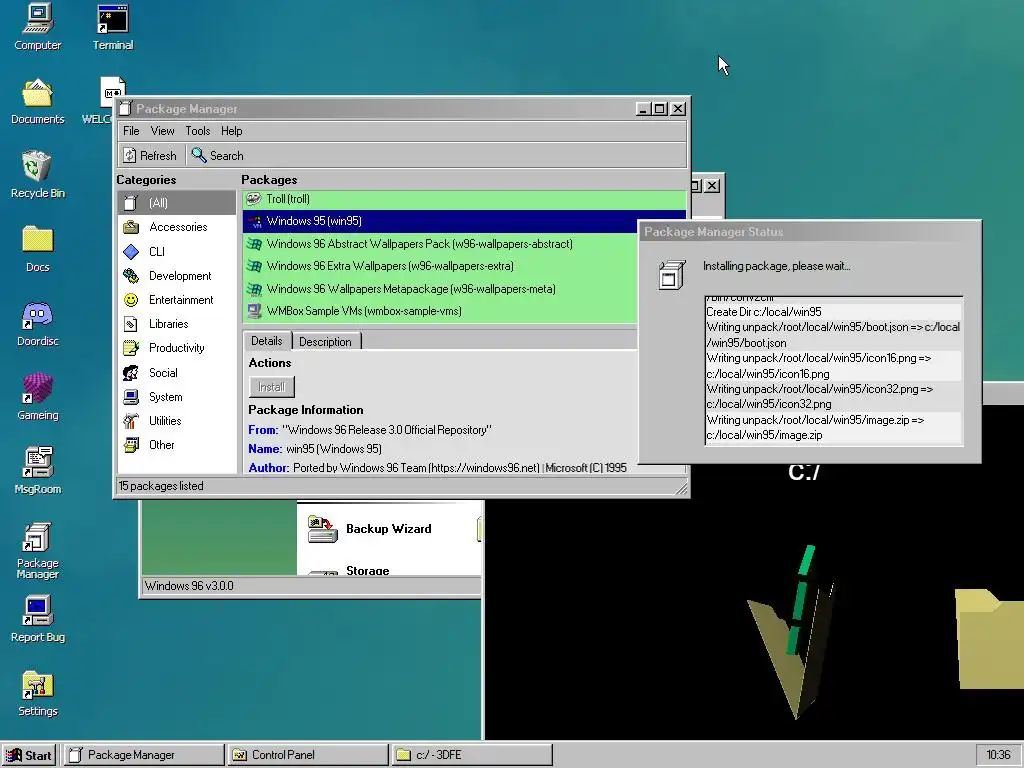The width and height of the screenshot is (1024, 768).
Task: Select the Accessories category
Action: click(x=176, y=227)
